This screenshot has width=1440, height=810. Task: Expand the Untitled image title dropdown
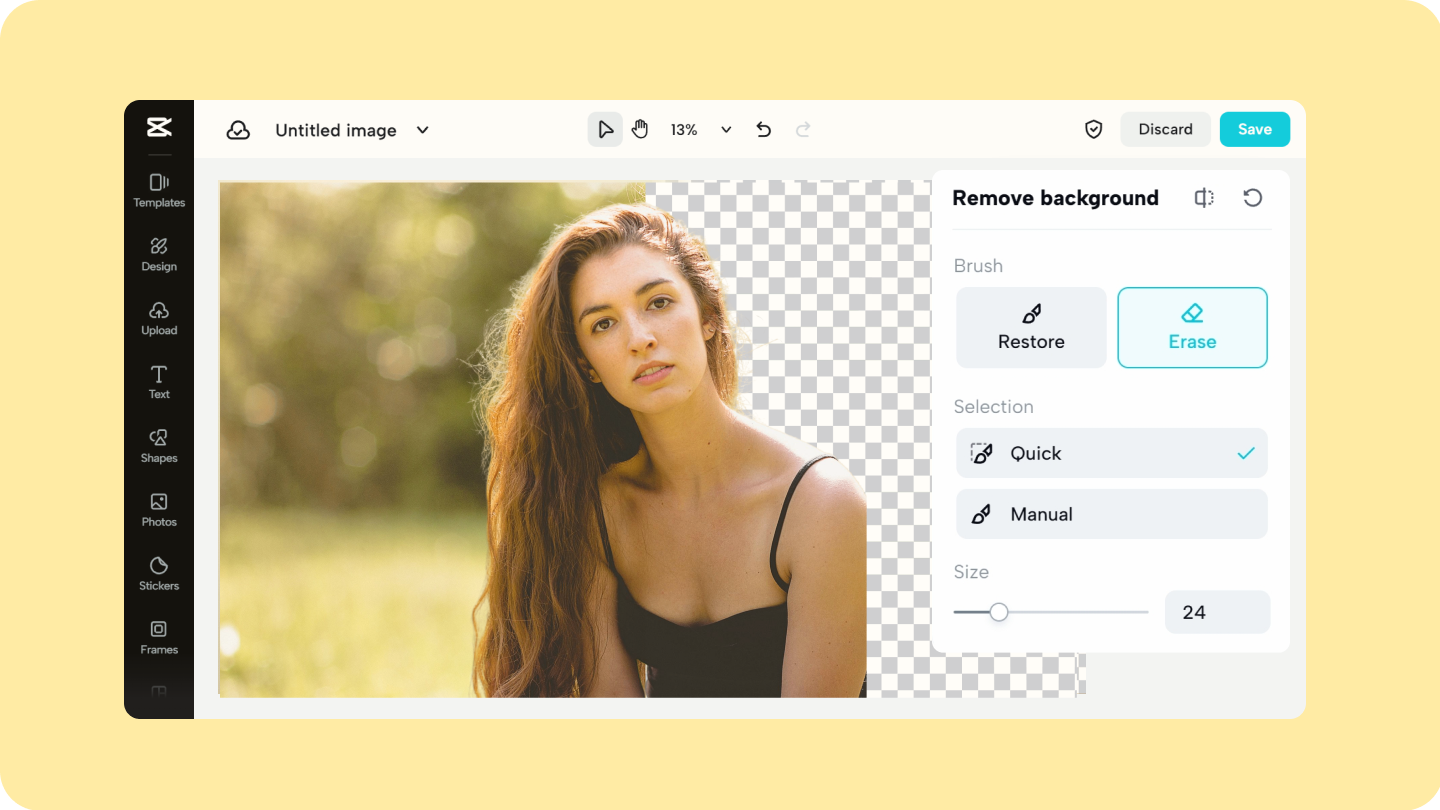coord(423,130)
